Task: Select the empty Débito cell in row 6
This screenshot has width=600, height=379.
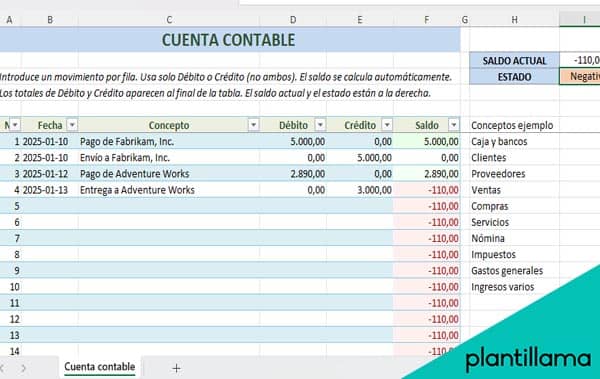Action: pyautogui.click(x=293, y=222)
